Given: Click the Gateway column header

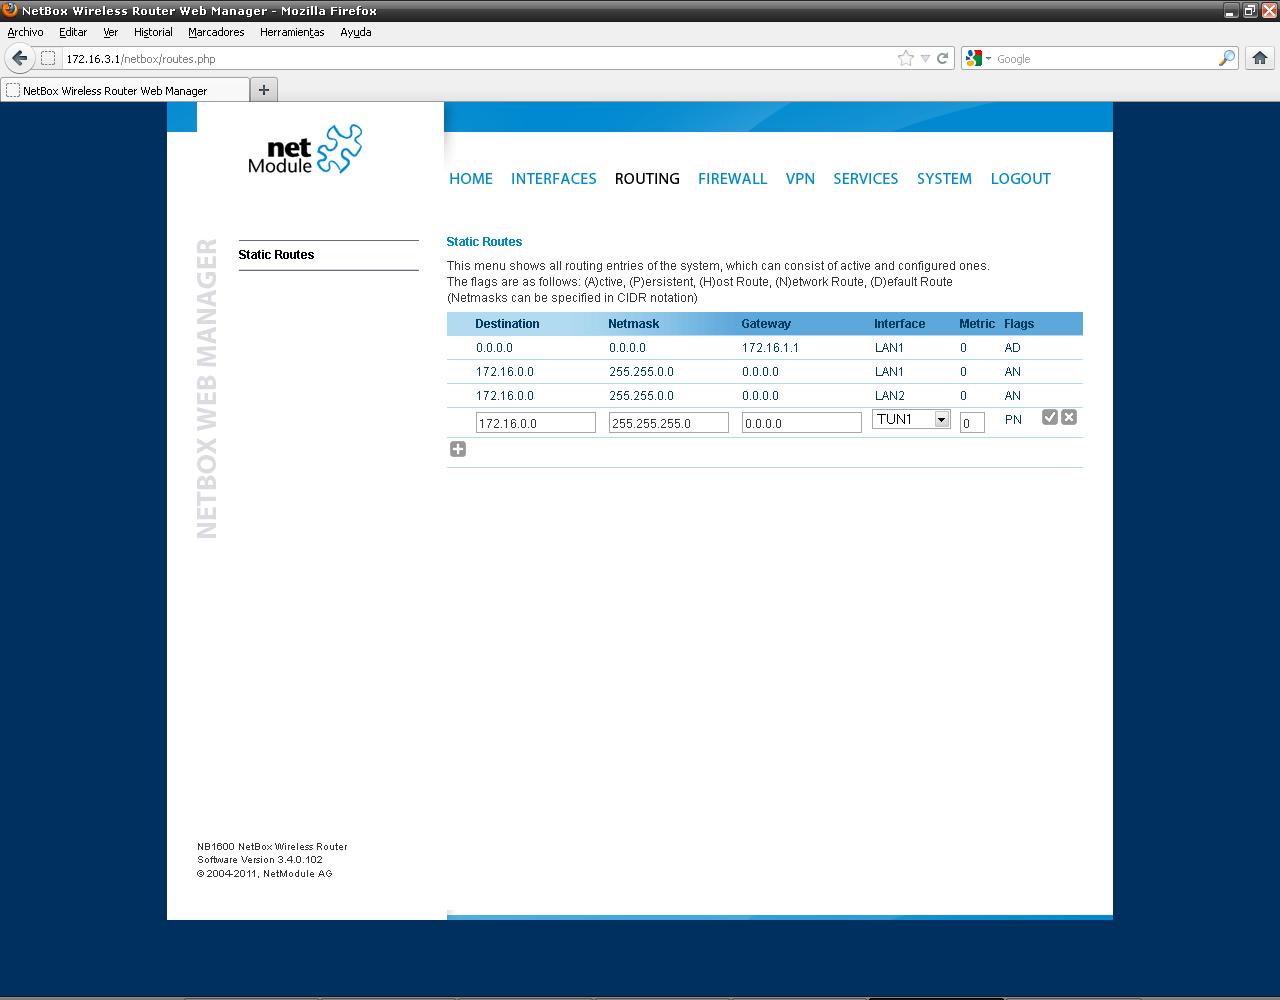Looking at the screenshot, I should 766,324.
